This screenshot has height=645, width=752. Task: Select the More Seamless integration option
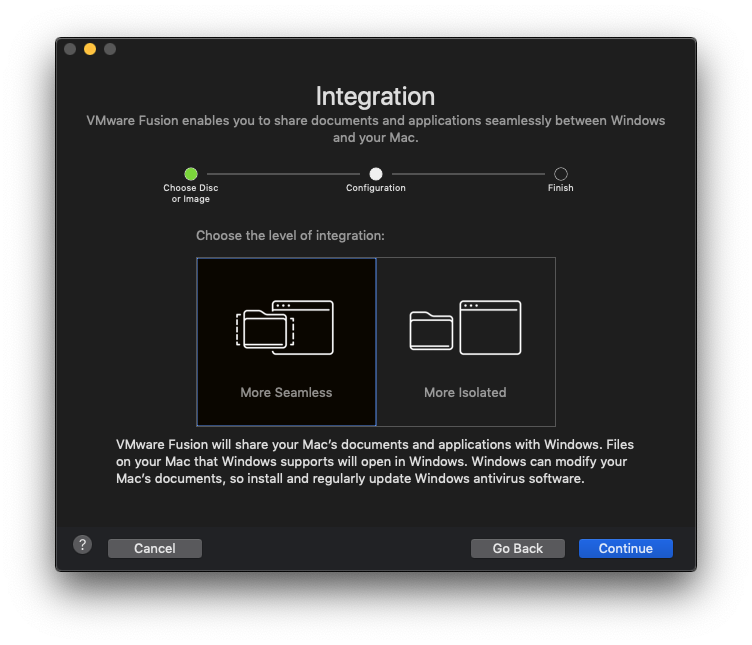pyautogui.click(x=286, y=342)
